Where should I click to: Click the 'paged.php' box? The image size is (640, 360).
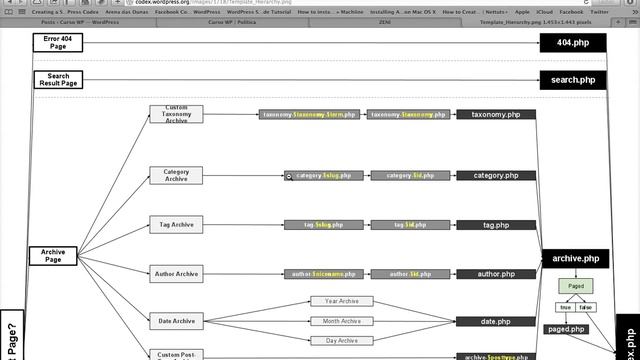click(566, 329)
